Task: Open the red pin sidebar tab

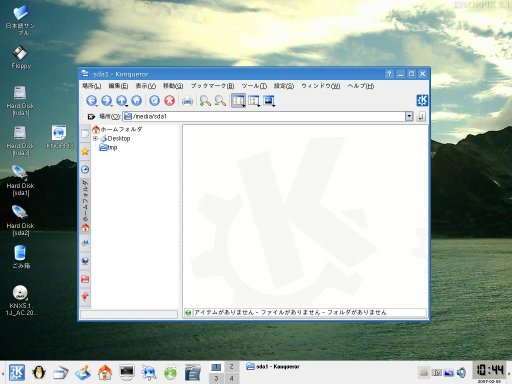Action: (x=85, y=296)
